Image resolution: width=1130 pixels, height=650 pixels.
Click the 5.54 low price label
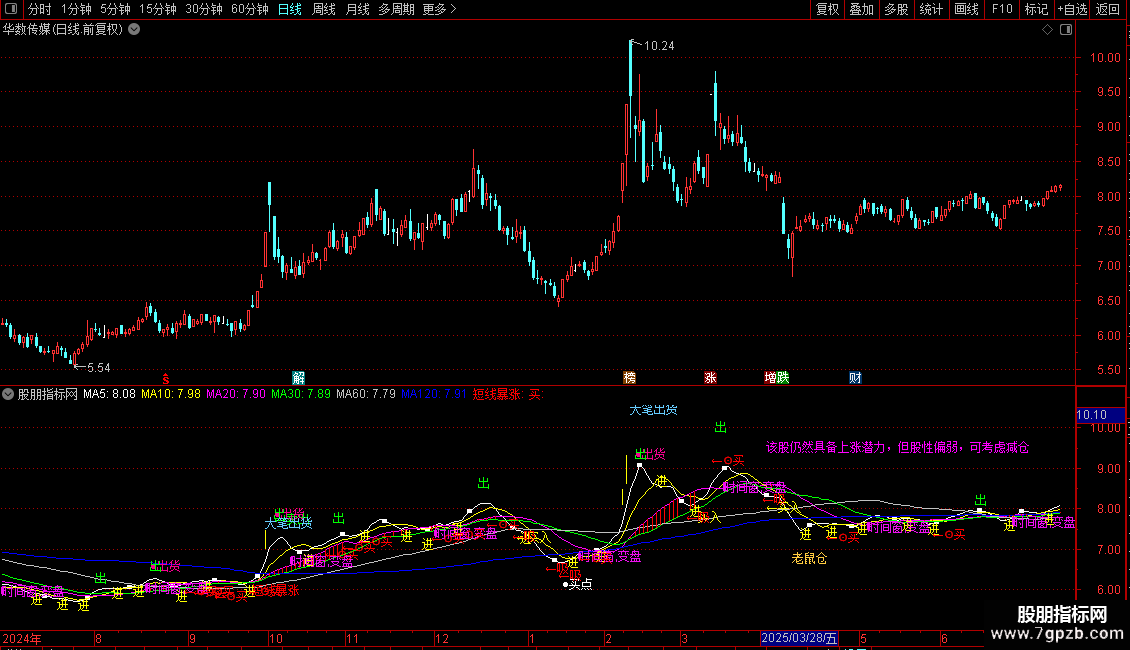pyautogui.click(x=99, y=368)
